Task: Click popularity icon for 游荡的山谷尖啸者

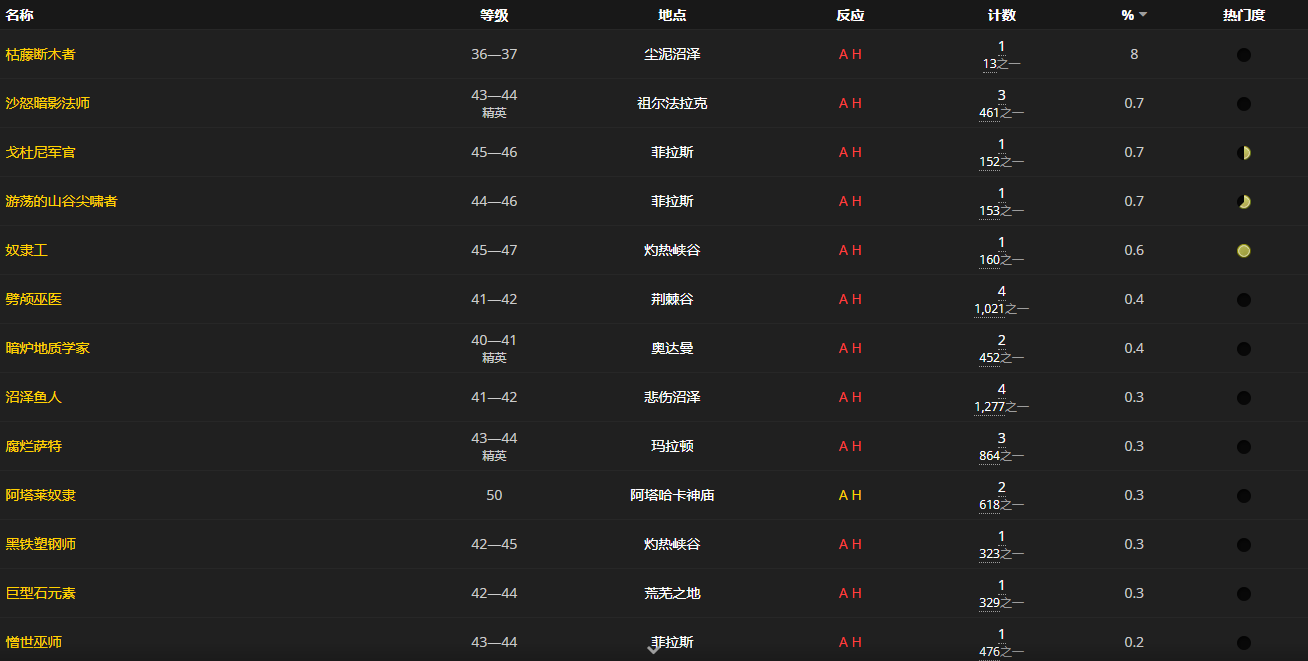Action: pyautogui.click(x=1244, y=202)
